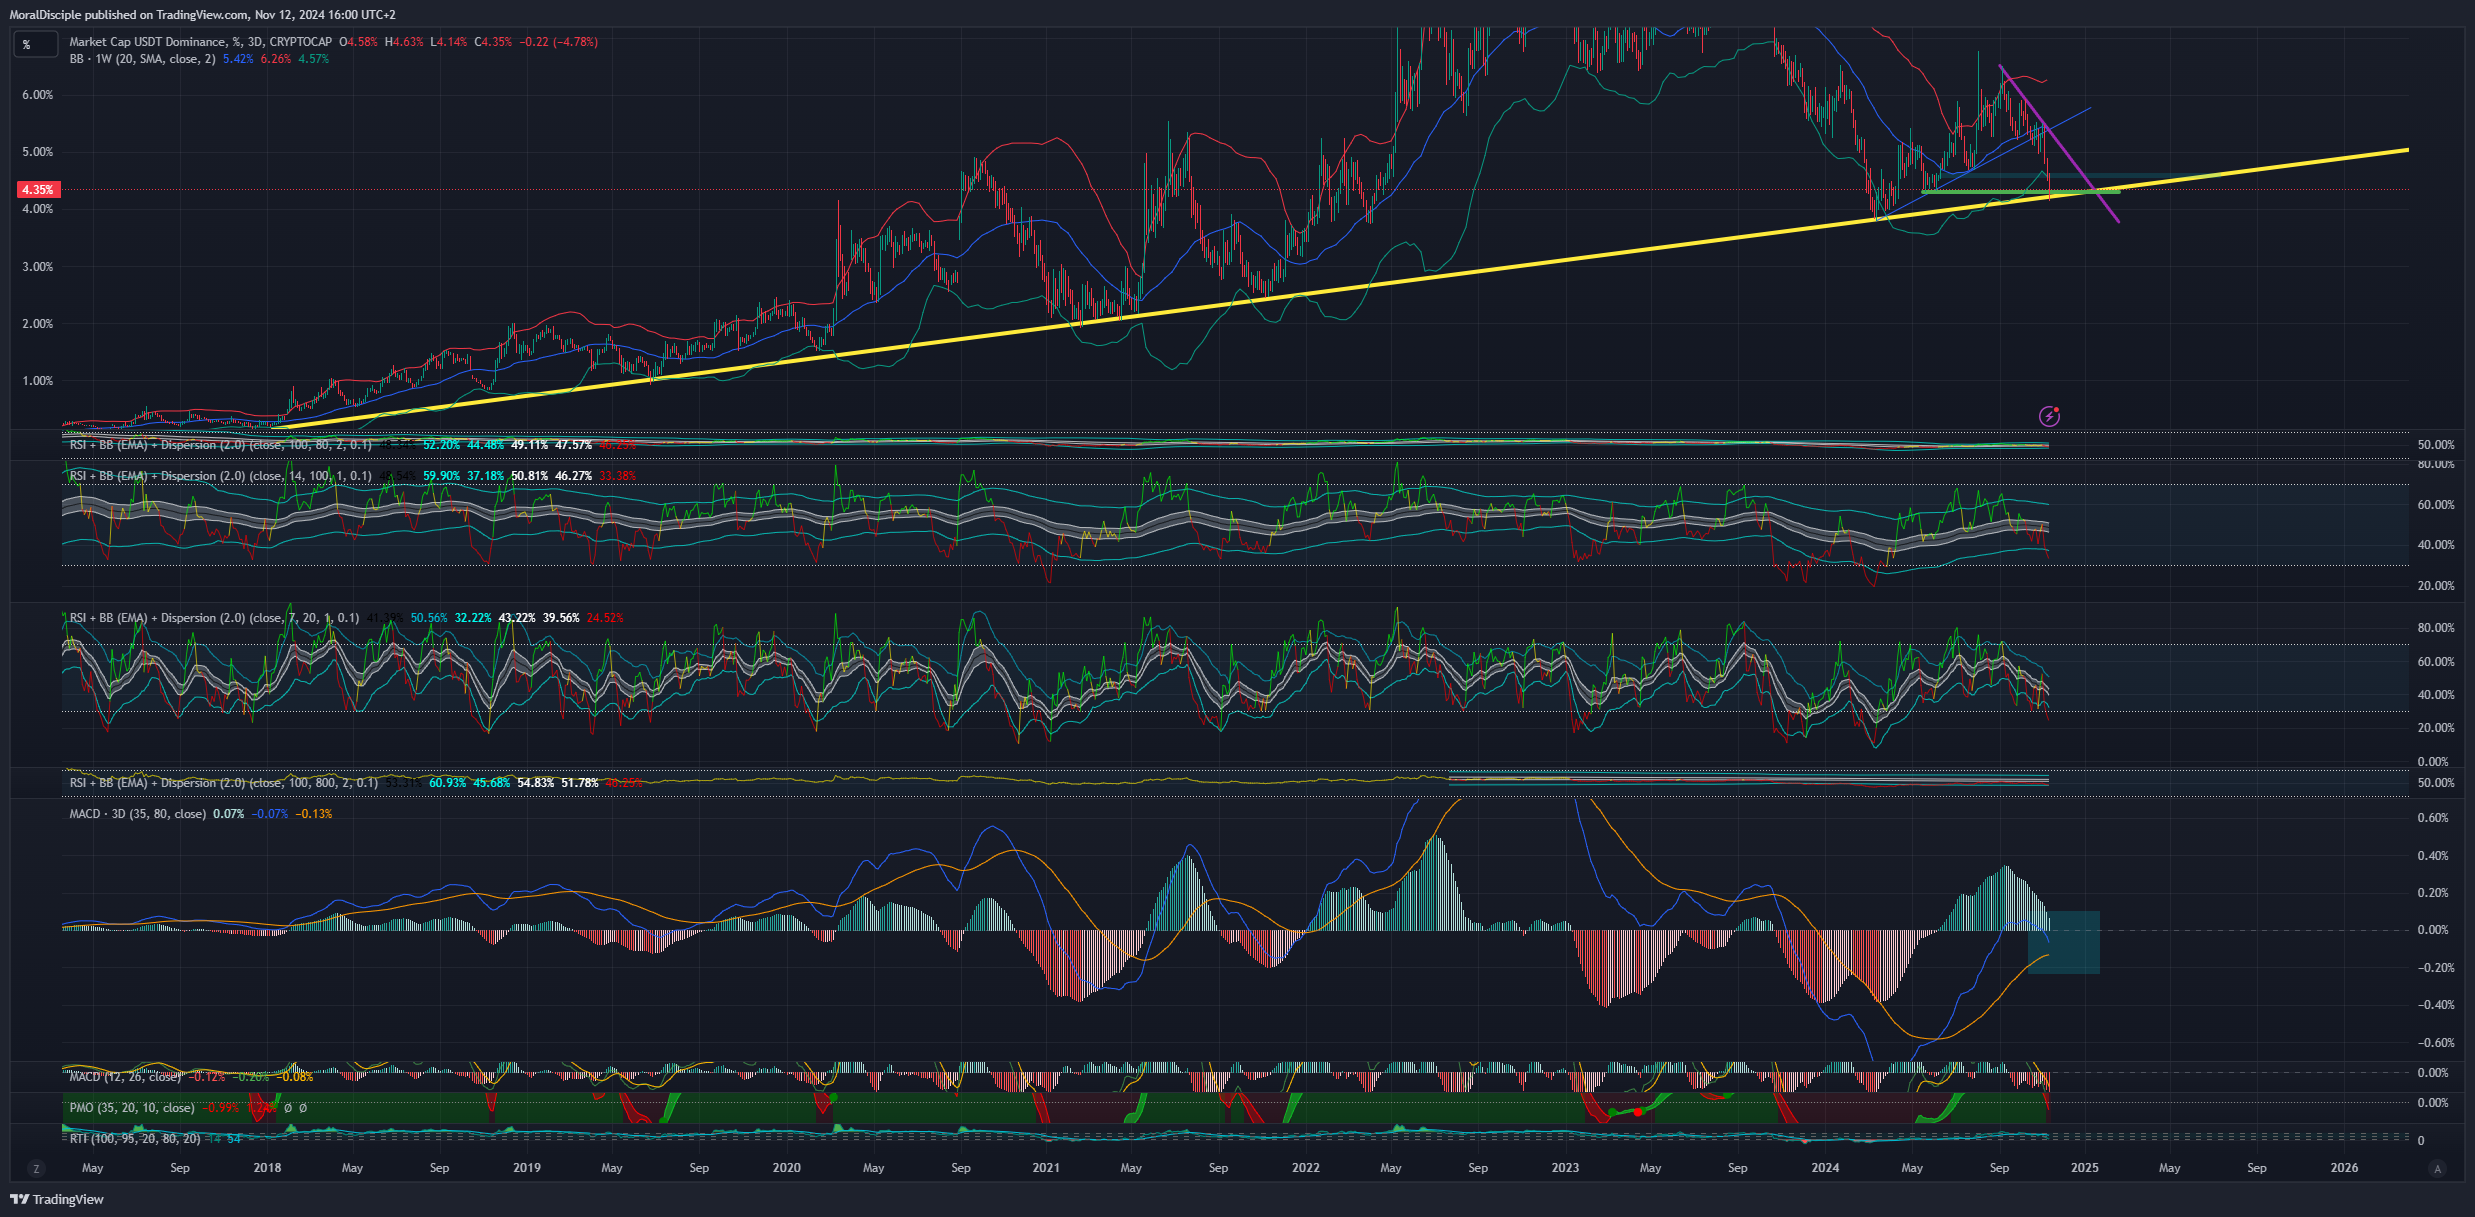Click the blue BB basis value 5.42%
The image size is (2475, 1217).
tap(238, 59)
